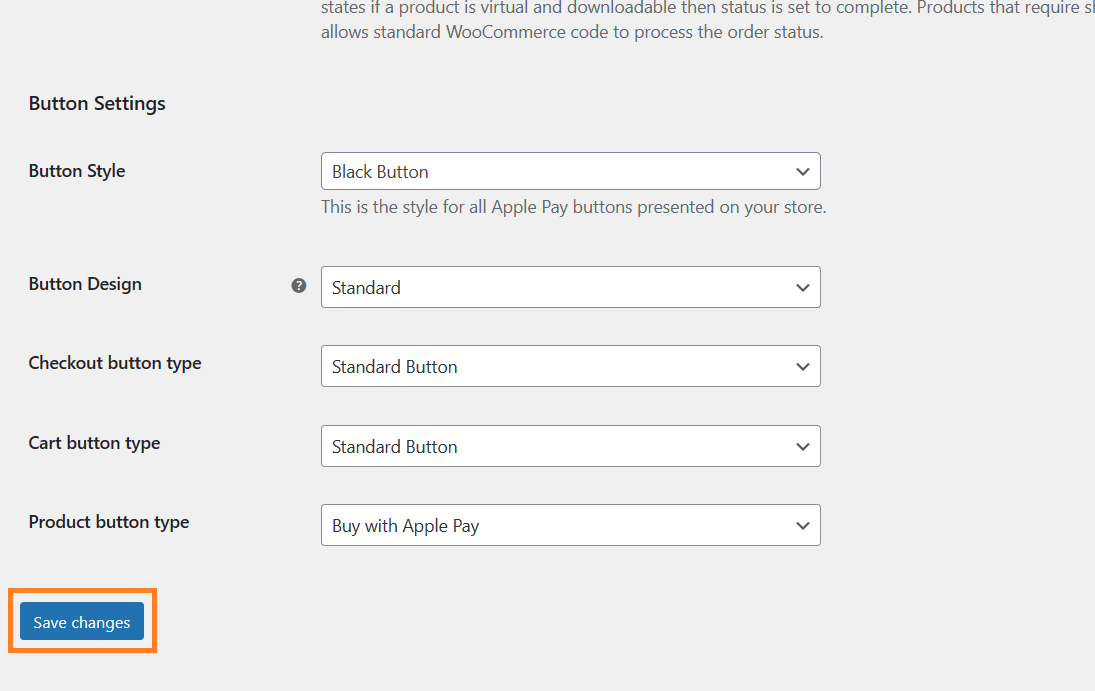Click the WooCommerce order status description paragraph
The width and height of the screenshot is (1095, 691).
[x=707, y=20]
